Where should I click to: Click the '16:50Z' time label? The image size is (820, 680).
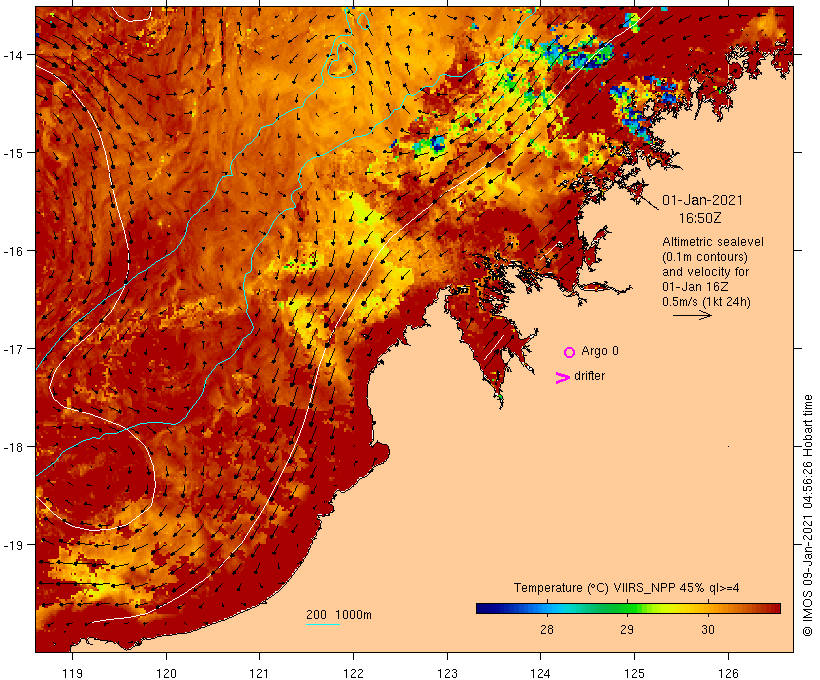(700, 218)
